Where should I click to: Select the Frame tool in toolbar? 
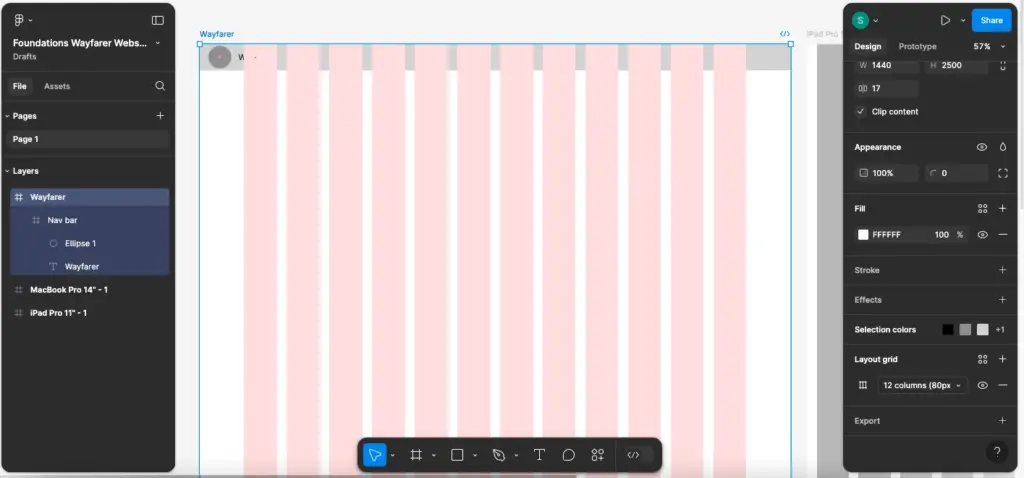(416, 455)
